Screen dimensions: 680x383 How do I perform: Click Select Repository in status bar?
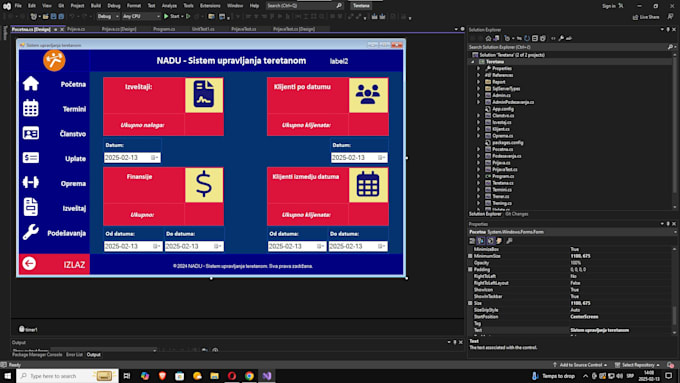(x=637, y=365)
